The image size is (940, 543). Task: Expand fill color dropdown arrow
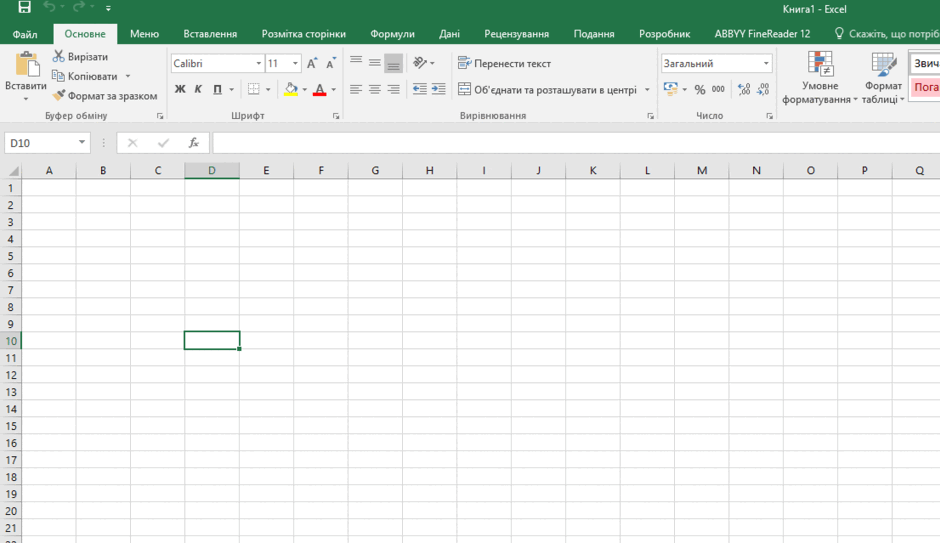pyautogui.click(x=305, y=89)
